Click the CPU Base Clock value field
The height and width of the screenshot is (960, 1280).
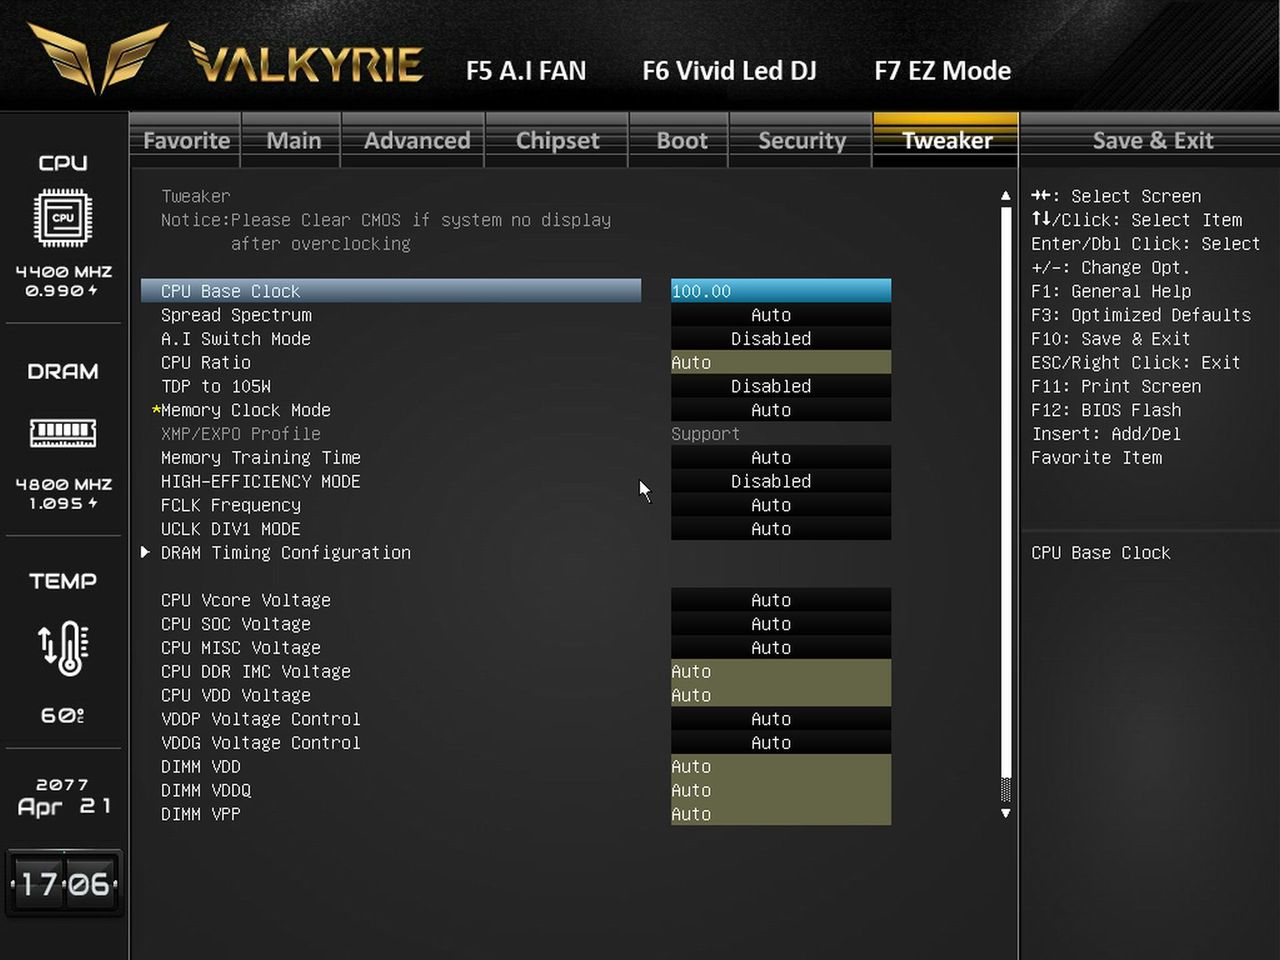(781, 291)
